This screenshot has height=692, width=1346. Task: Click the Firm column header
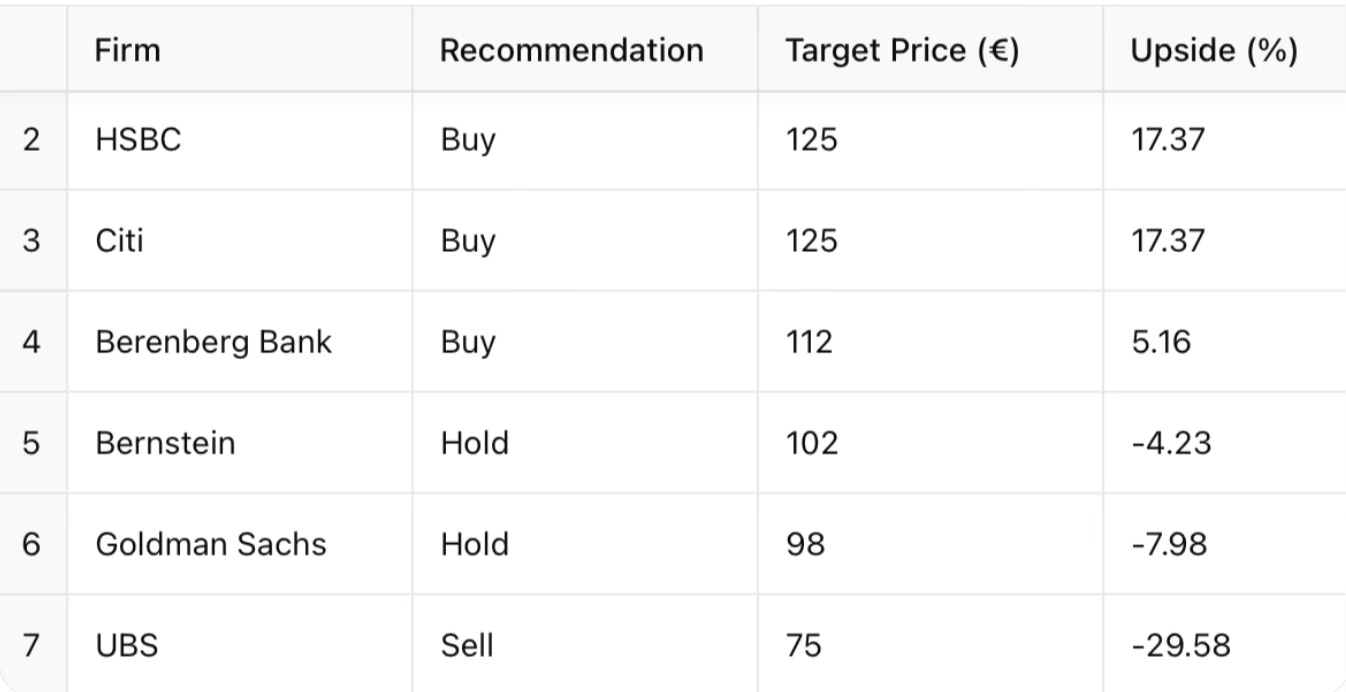[x=127, y=51]
